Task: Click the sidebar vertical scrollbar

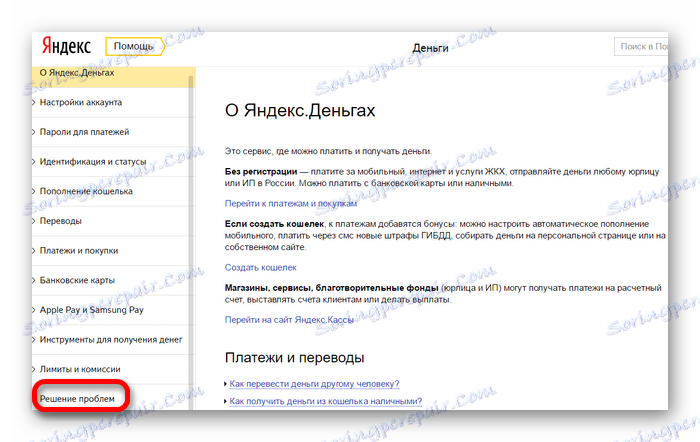Action: (191, 241)
